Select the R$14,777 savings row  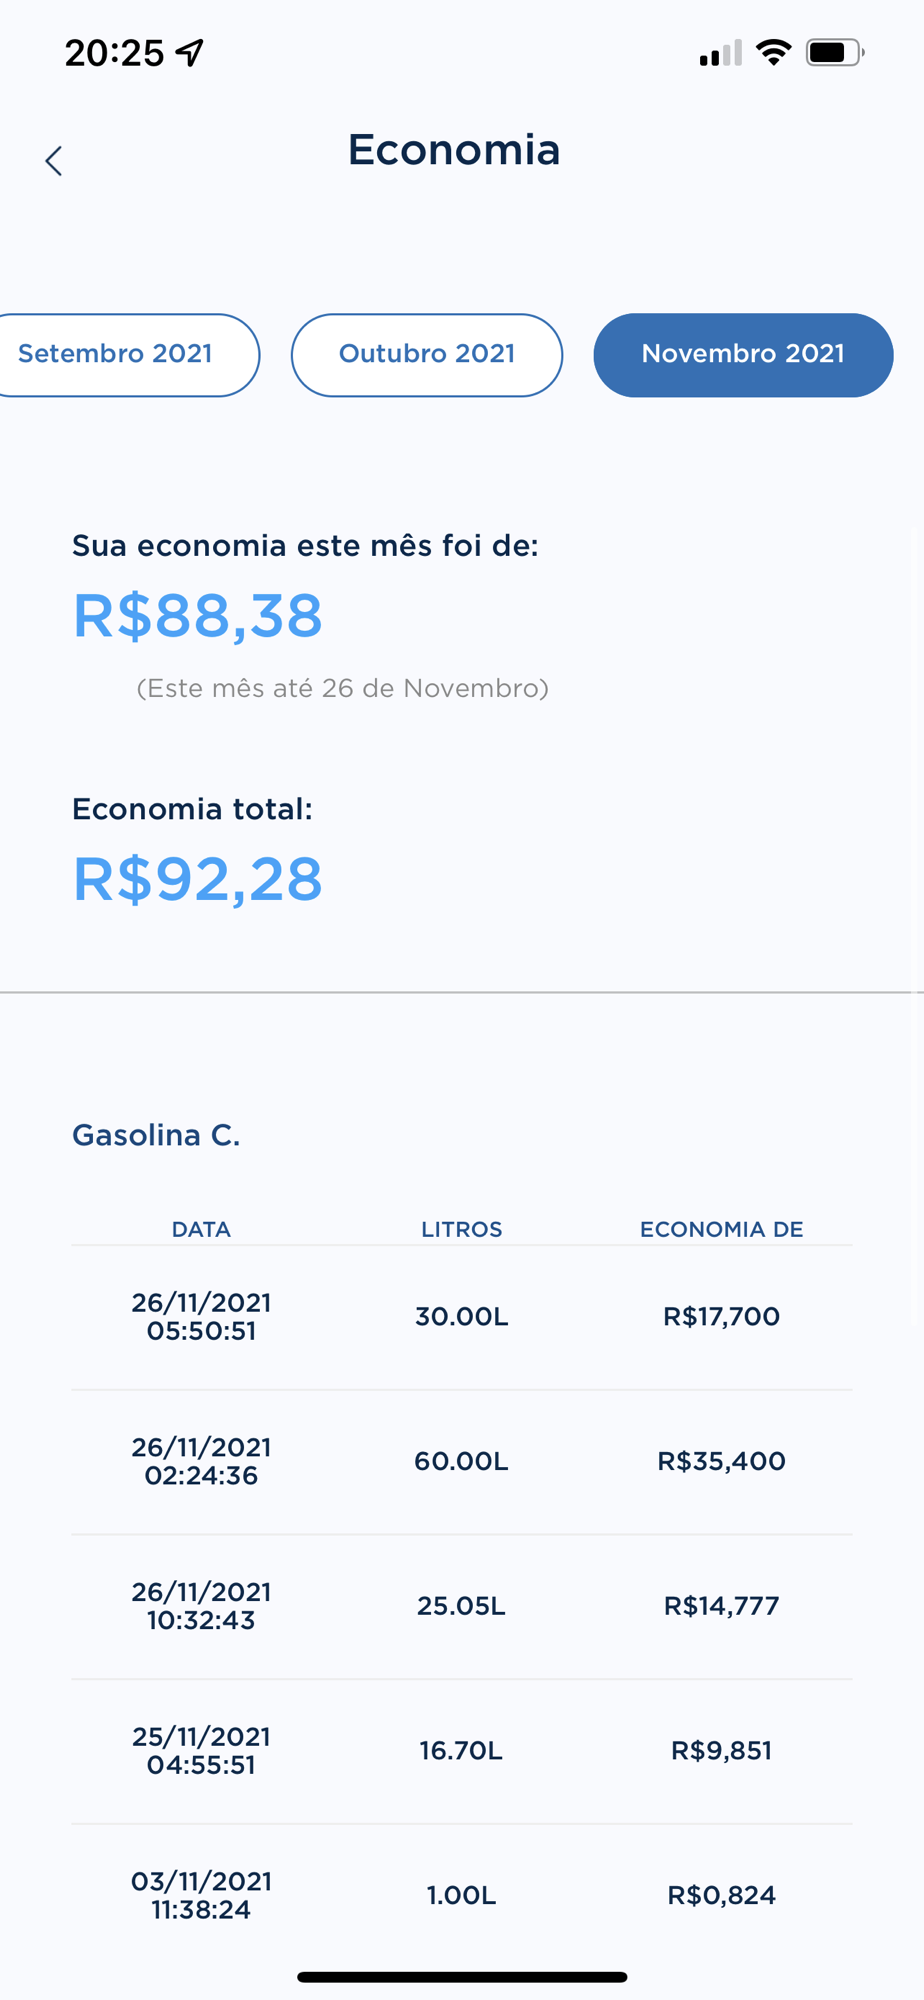(462, 1607)
